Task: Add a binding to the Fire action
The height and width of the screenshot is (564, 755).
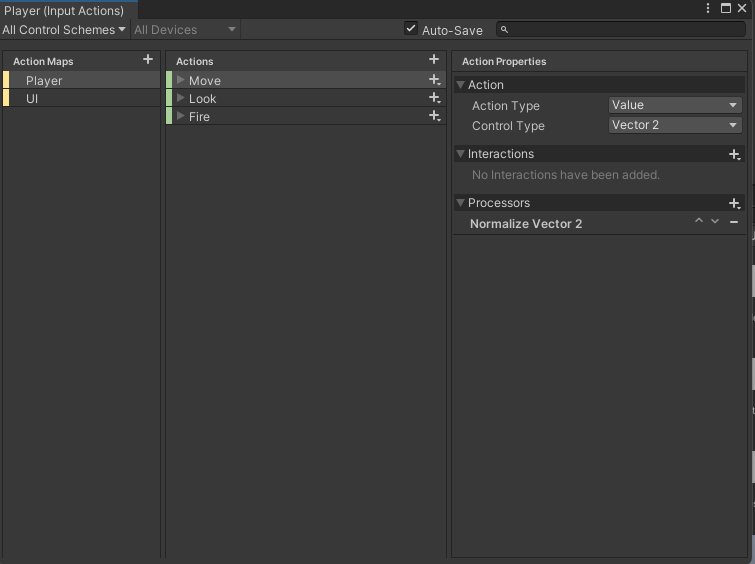Action: click(x=435, y=116)
